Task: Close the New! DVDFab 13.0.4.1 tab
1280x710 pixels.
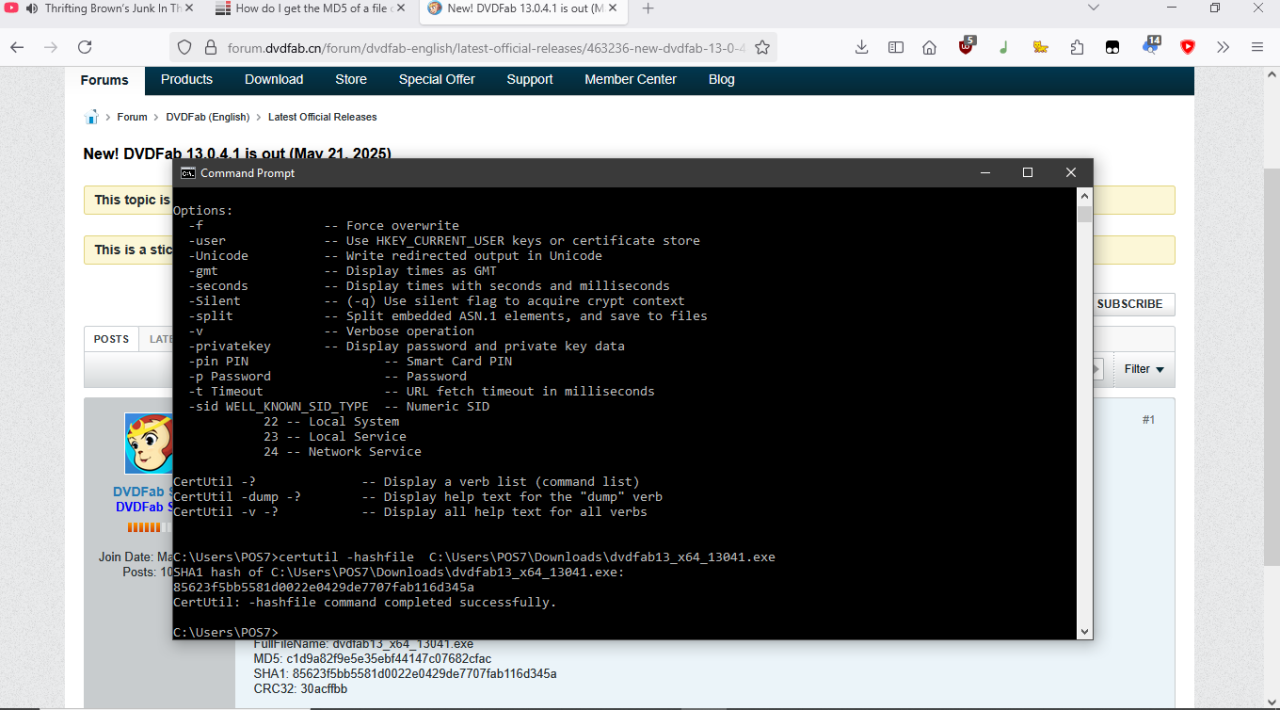Action: click(x=613, y=8)
